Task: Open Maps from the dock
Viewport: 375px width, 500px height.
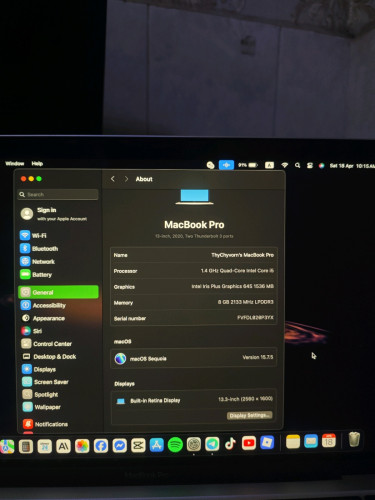Action: click(x=7, y=447)
